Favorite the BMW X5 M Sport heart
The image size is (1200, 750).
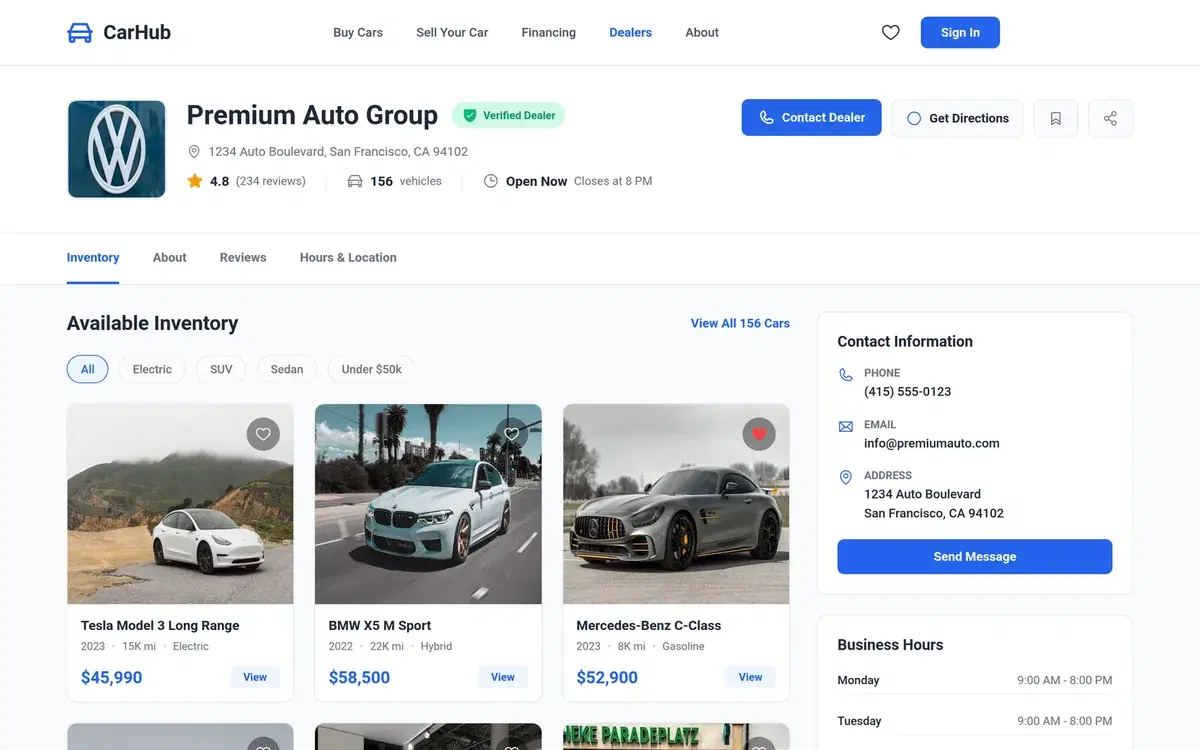[511, 434]
